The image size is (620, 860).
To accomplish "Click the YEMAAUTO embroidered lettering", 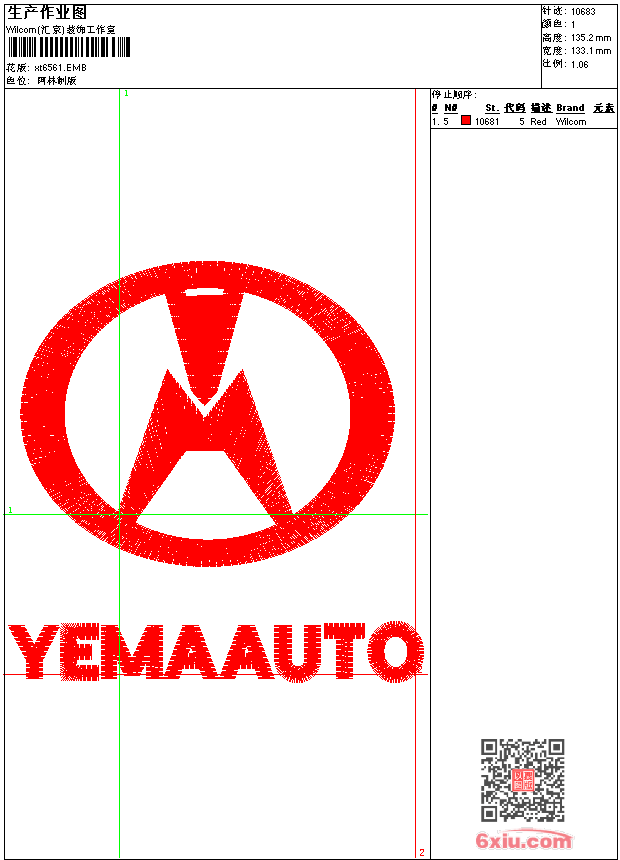I will click(216, 652).
